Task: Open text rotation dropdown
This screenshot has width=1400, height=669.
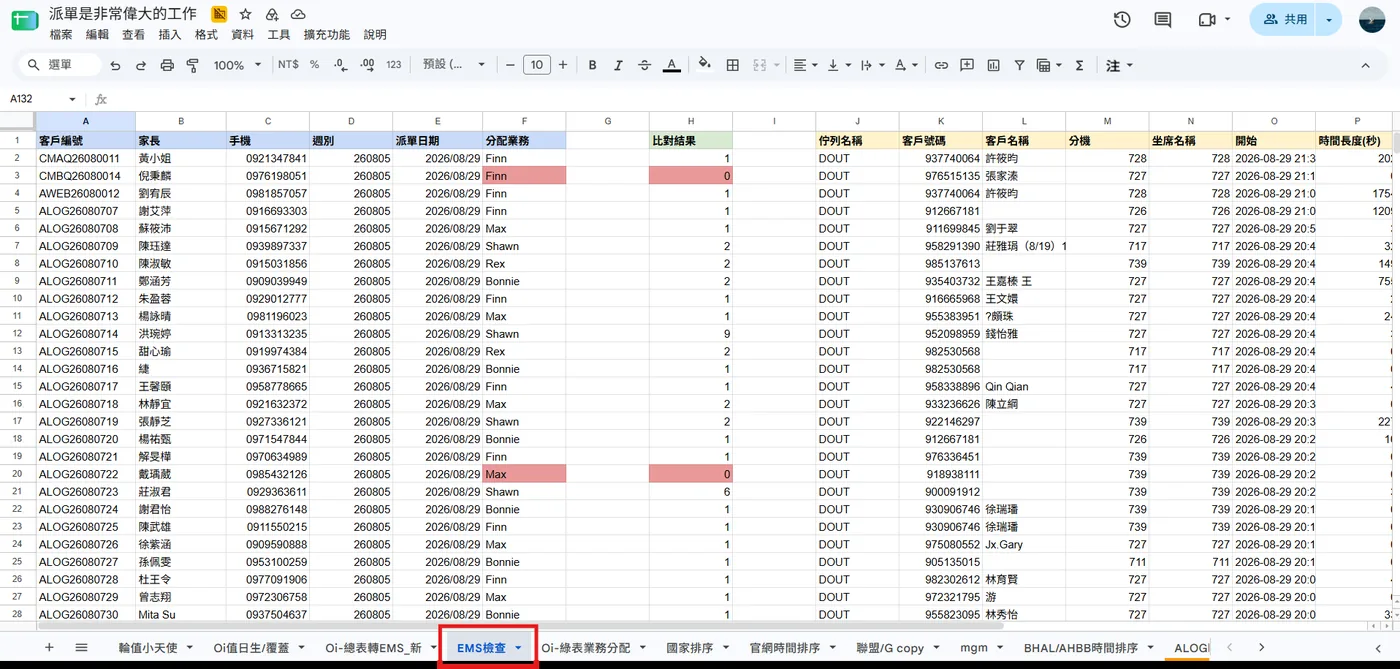Action: pos(905,65)
